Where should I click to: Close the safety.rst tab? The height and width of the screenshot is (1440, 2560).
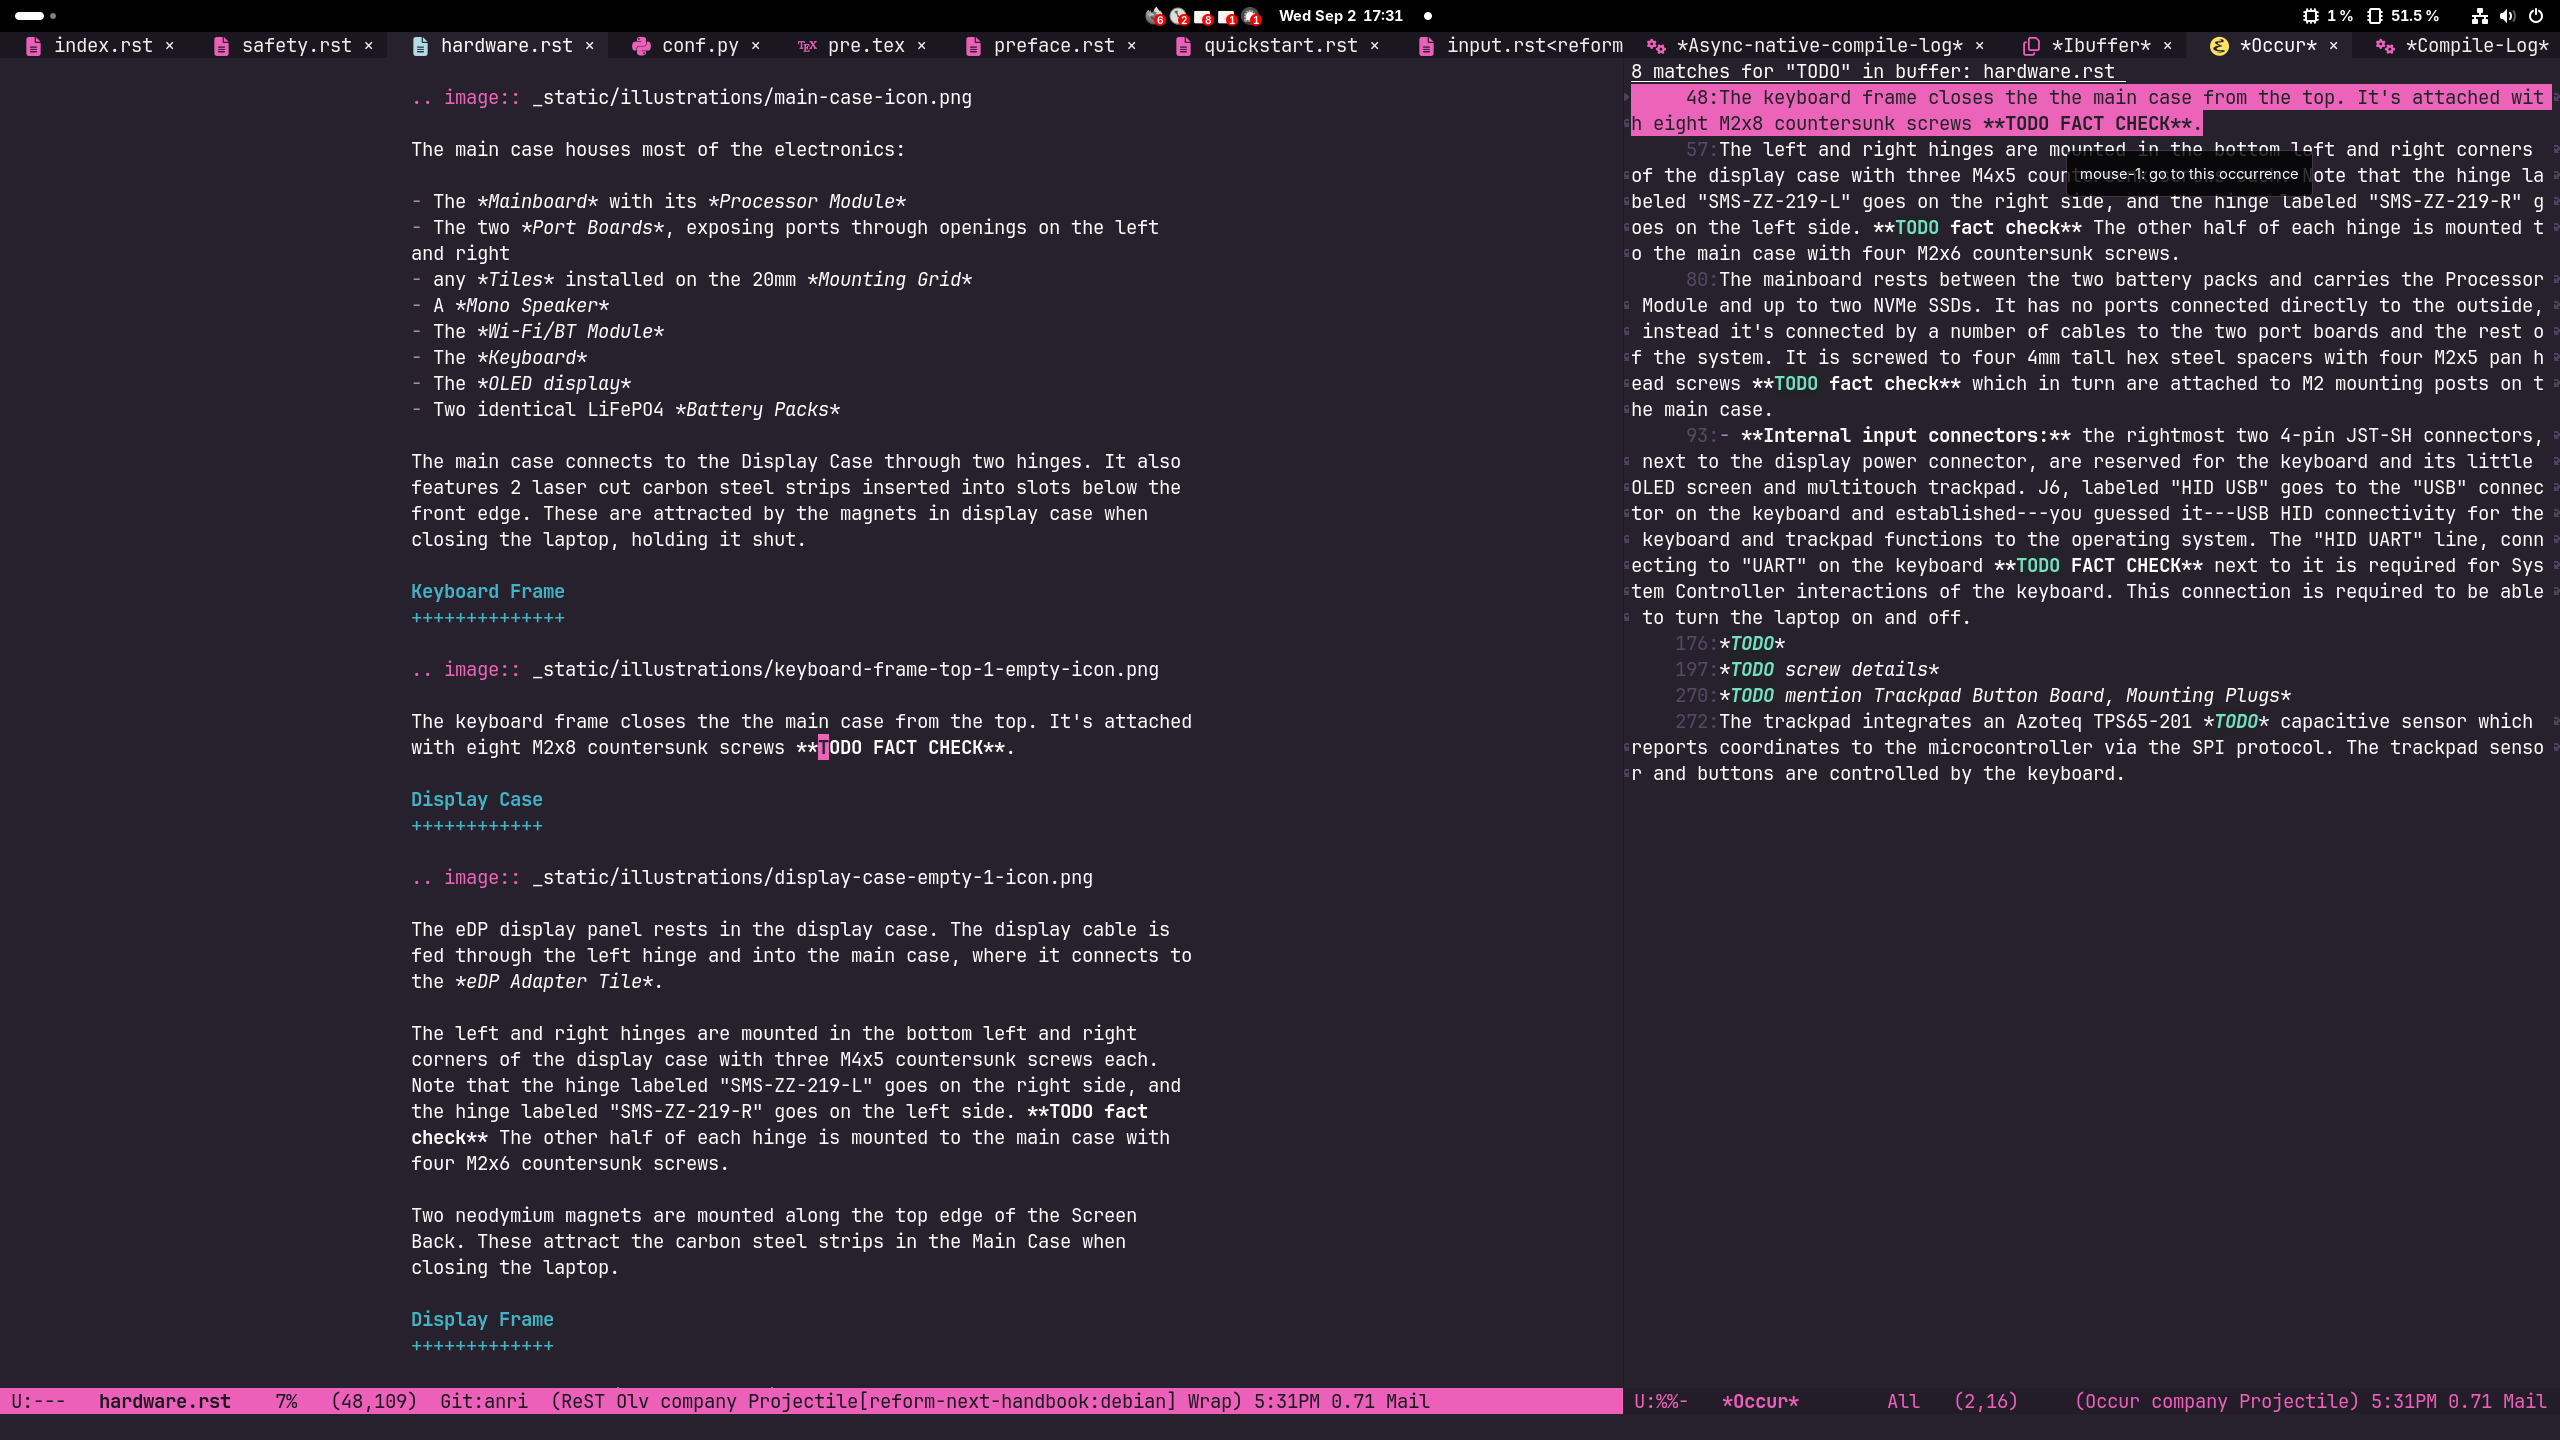[x=369, y=46]
